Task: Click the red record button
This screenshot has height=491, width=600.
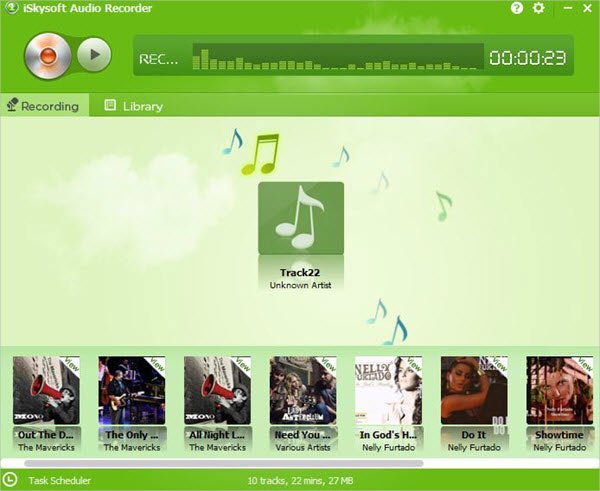Action: pos(47,56)
